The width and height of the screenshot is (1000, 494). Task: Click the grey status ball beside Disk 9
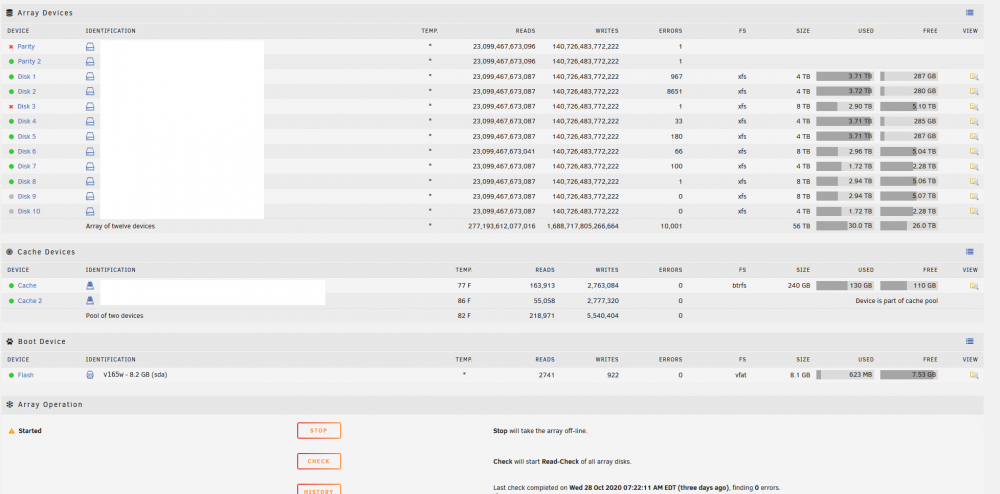point(11,197)
